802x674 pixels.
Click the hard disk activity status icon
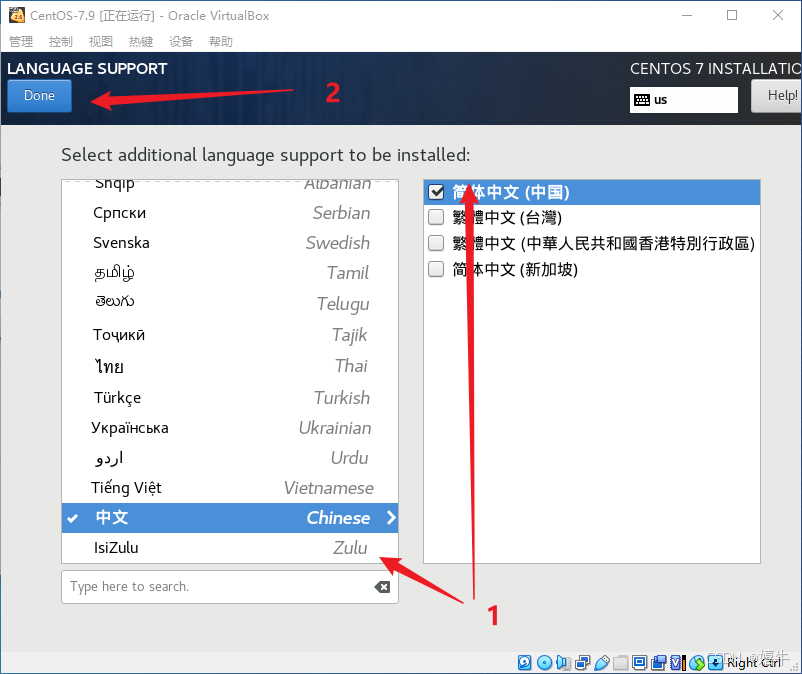[524, 663]
